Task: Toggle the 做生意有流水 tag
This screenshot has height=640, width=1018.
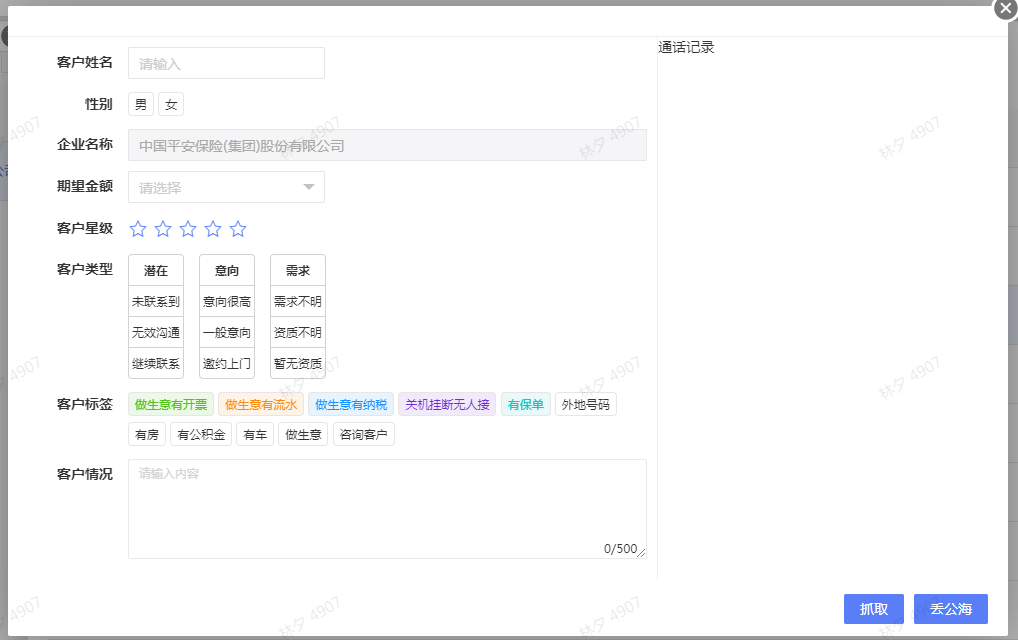Action: [261, 404]
